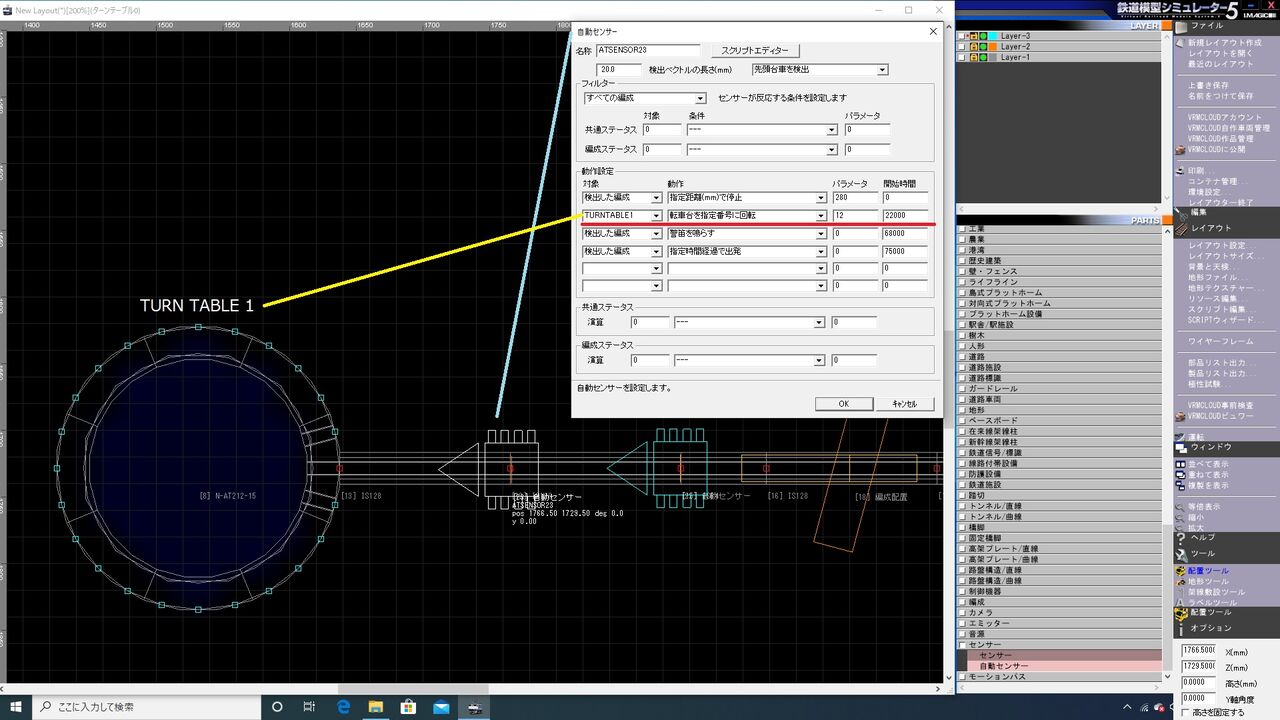Check the 踏切 parts category checkbox

point(963,495)
